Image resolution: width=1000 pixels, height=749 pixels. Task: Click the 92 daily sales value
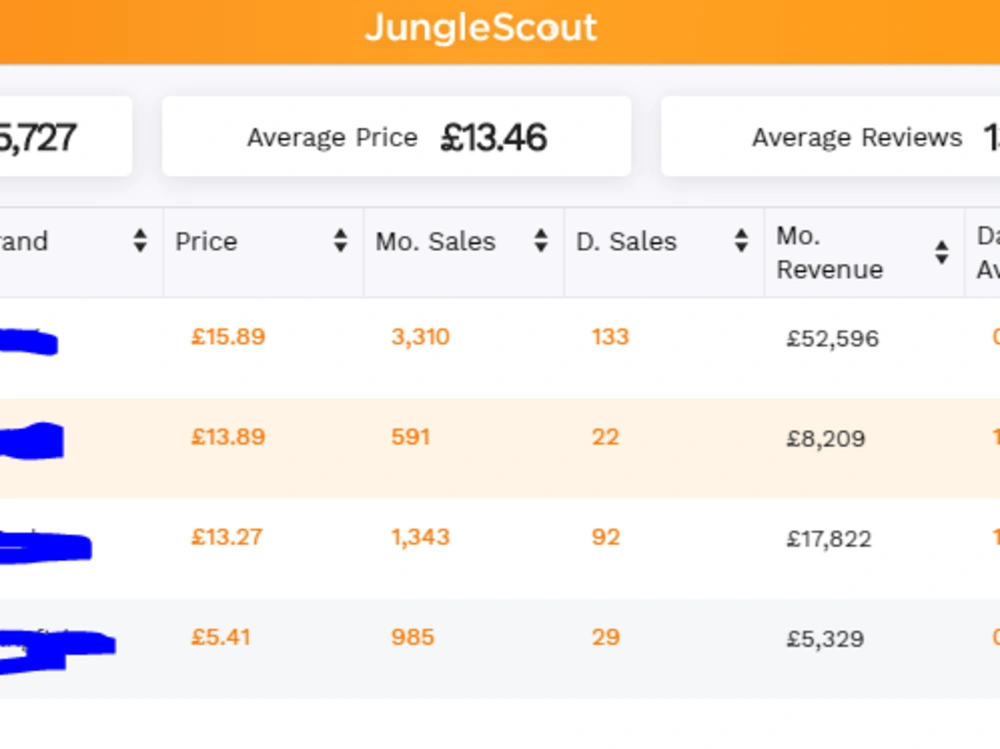coord(606,537)
